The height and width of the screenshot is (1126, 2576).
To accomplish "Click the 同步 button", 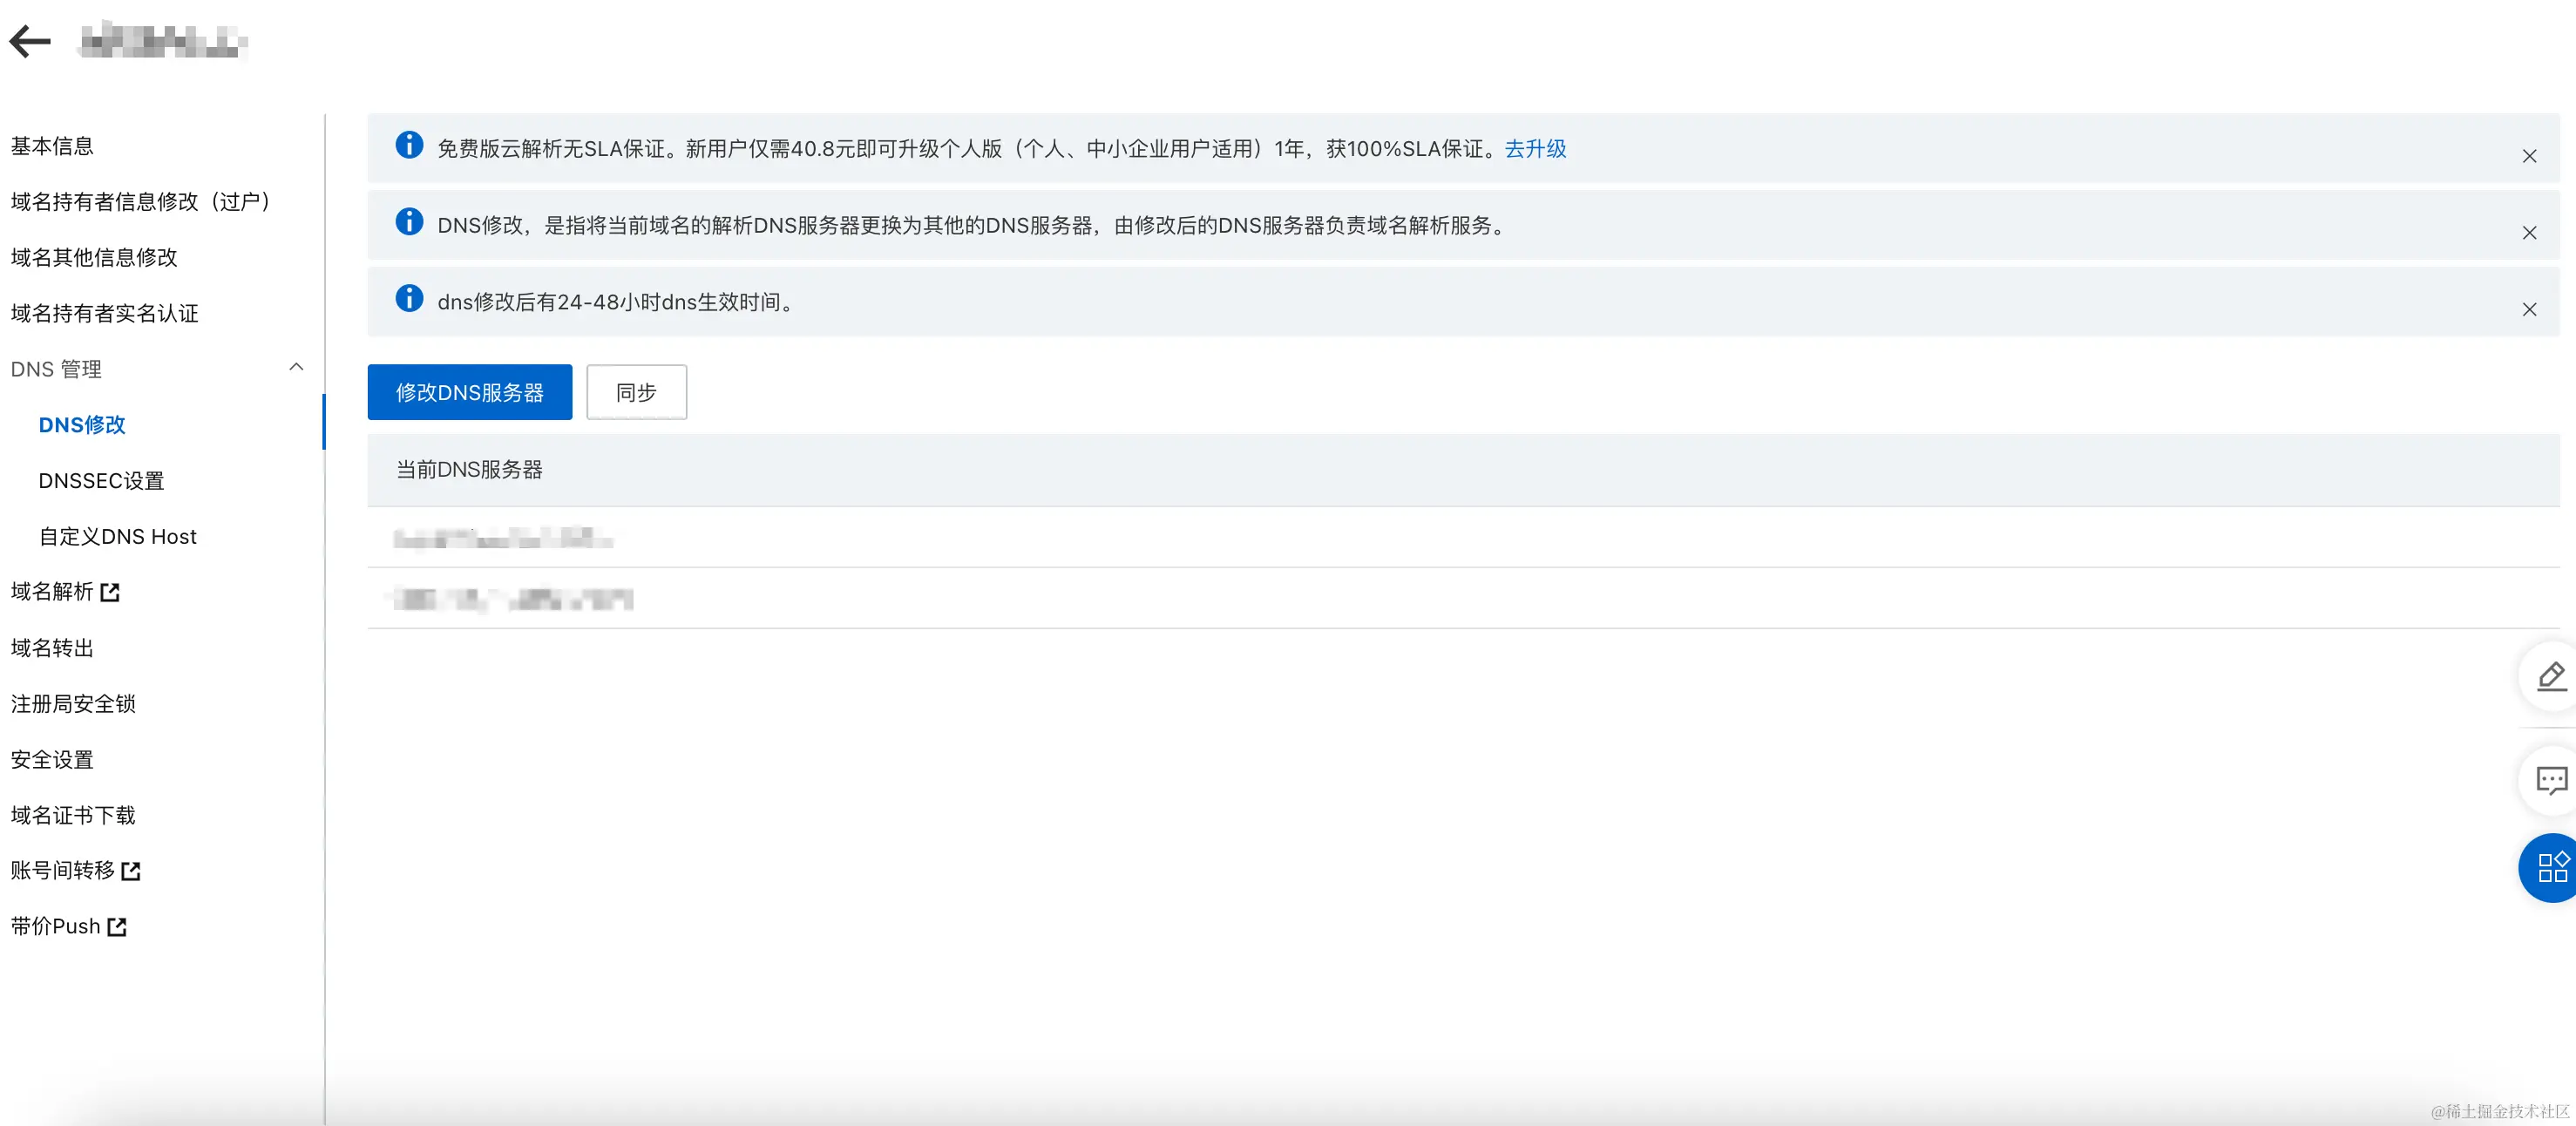I will (x=636, y=392).
